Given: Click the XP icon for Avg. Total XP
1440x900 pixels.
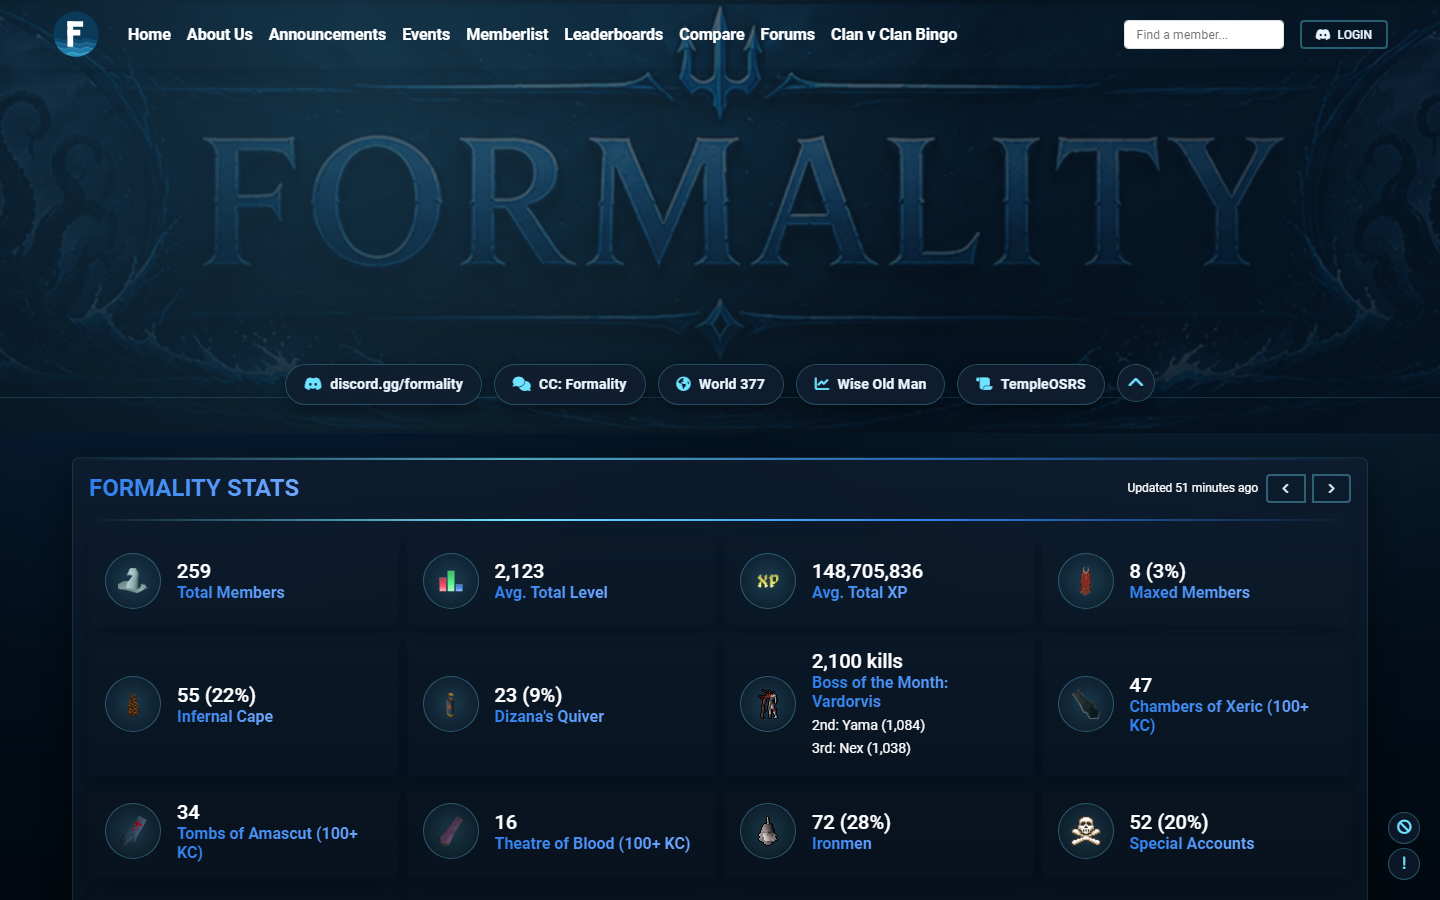Looking at the screenshot, I should pyautogui.click(x=768, y=581).
